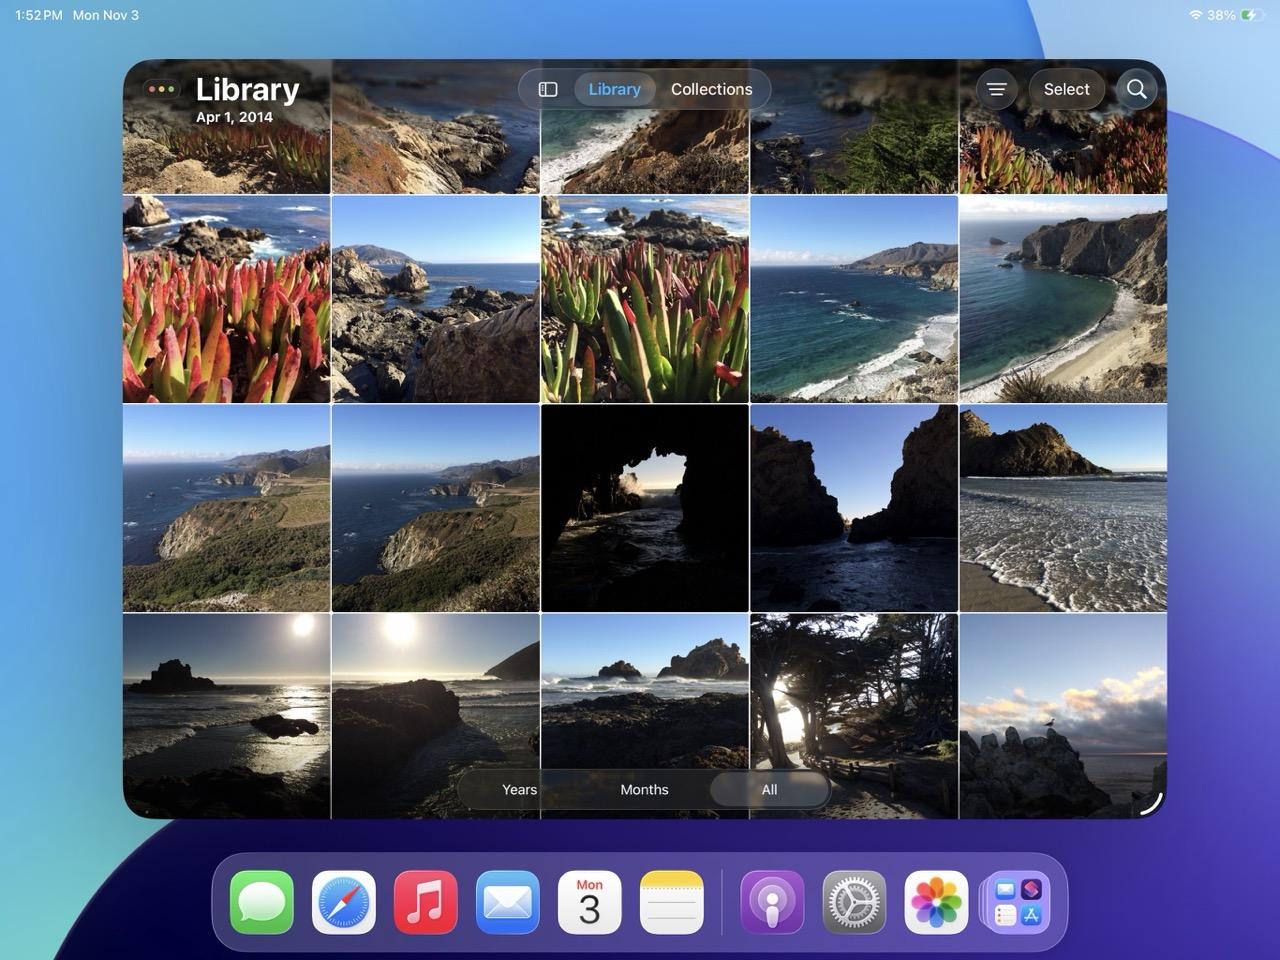Image resolution: width=1280 pixels, height=960 pixels.
Task: Open the App Library dock icon
Action: click(1018, 902)
